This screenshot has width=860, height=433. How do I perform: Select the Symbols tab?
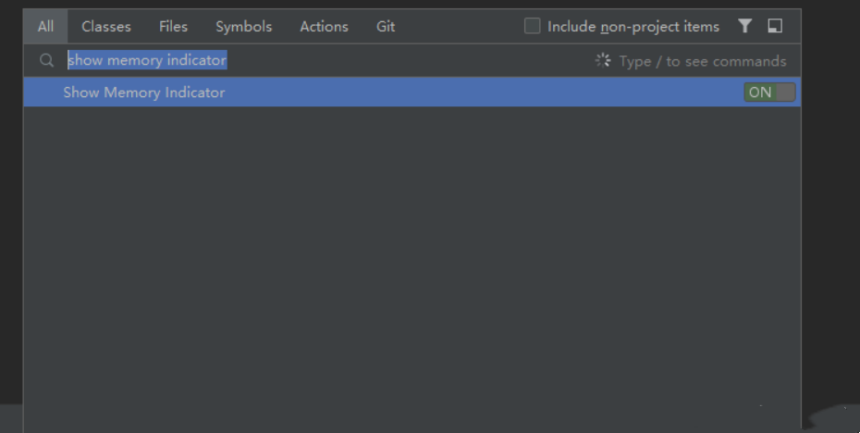pyautogui.click(x=243, y=26)
